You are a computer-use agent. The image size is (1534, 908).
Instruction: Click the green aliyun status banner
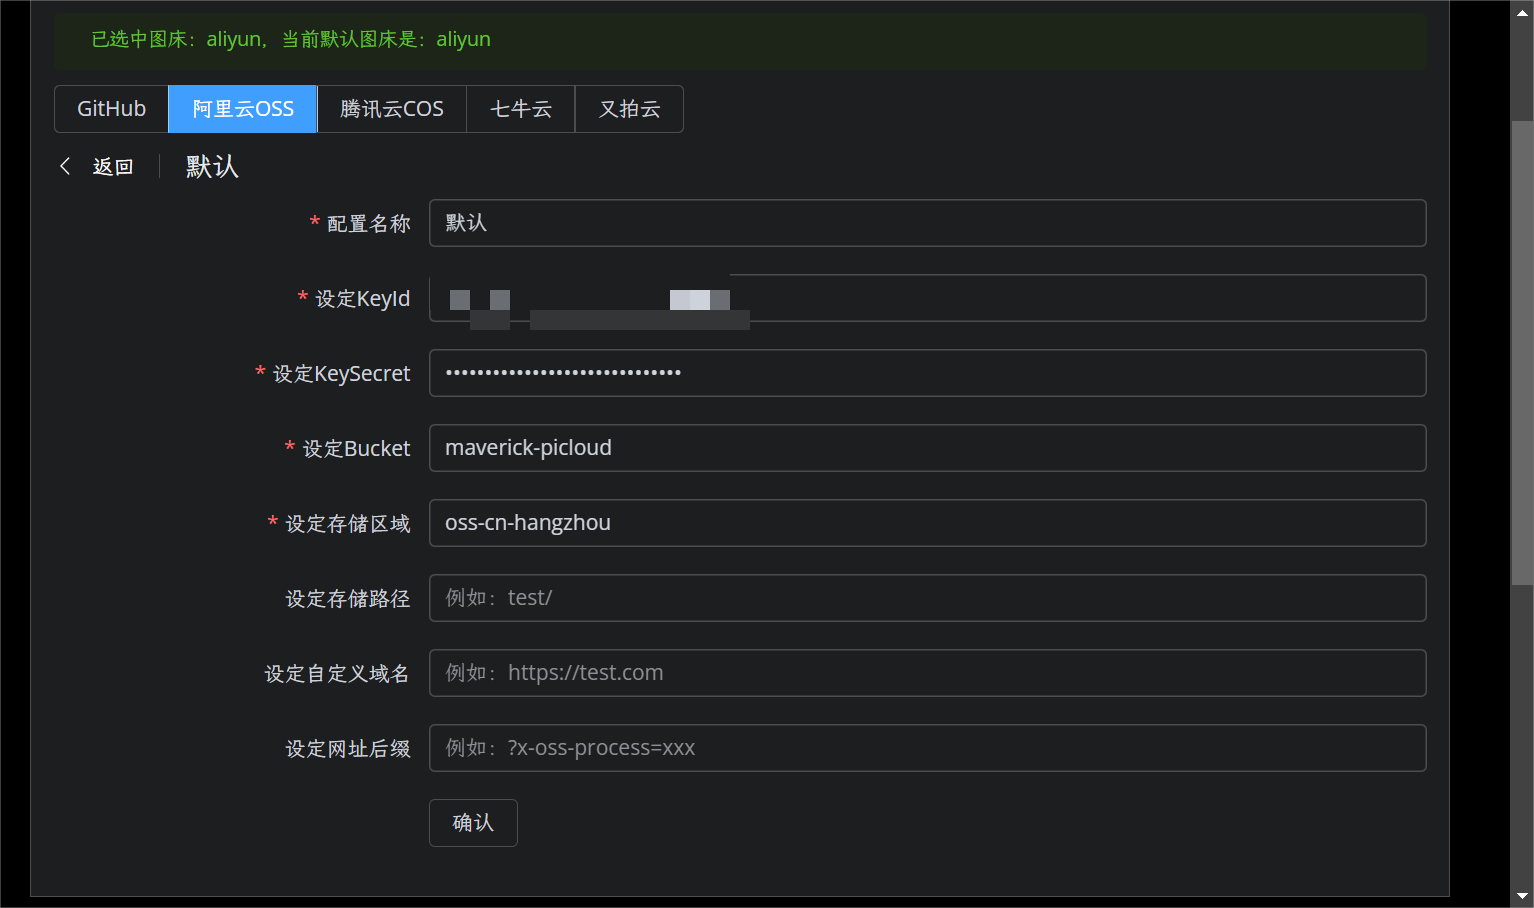click(740, 40)
